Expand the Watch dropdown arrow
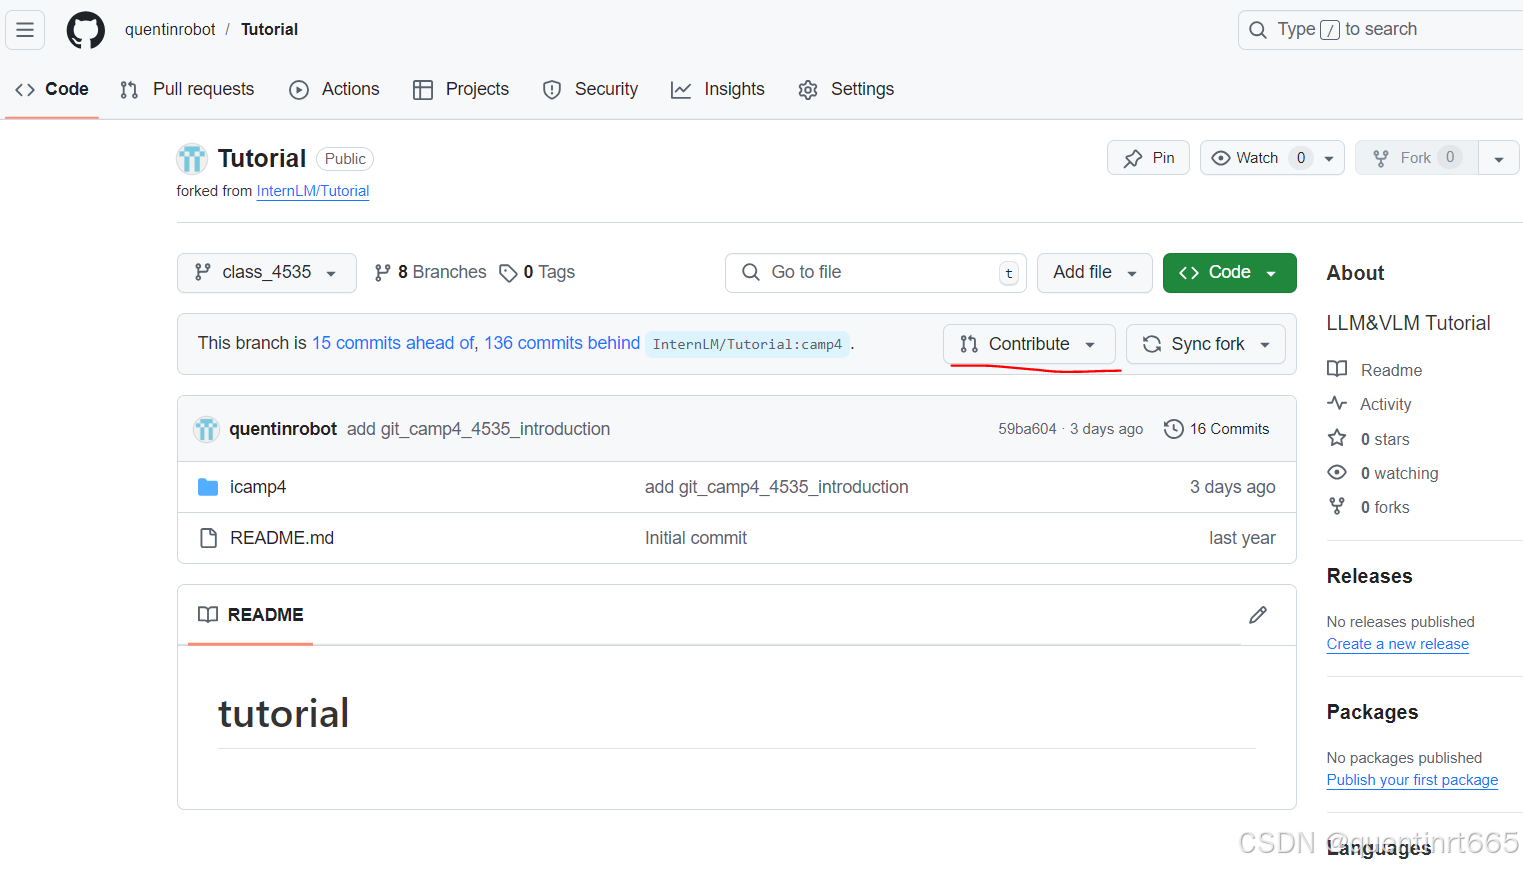The height and width of the screenshot is (869, 1523). coord(1329,159)
